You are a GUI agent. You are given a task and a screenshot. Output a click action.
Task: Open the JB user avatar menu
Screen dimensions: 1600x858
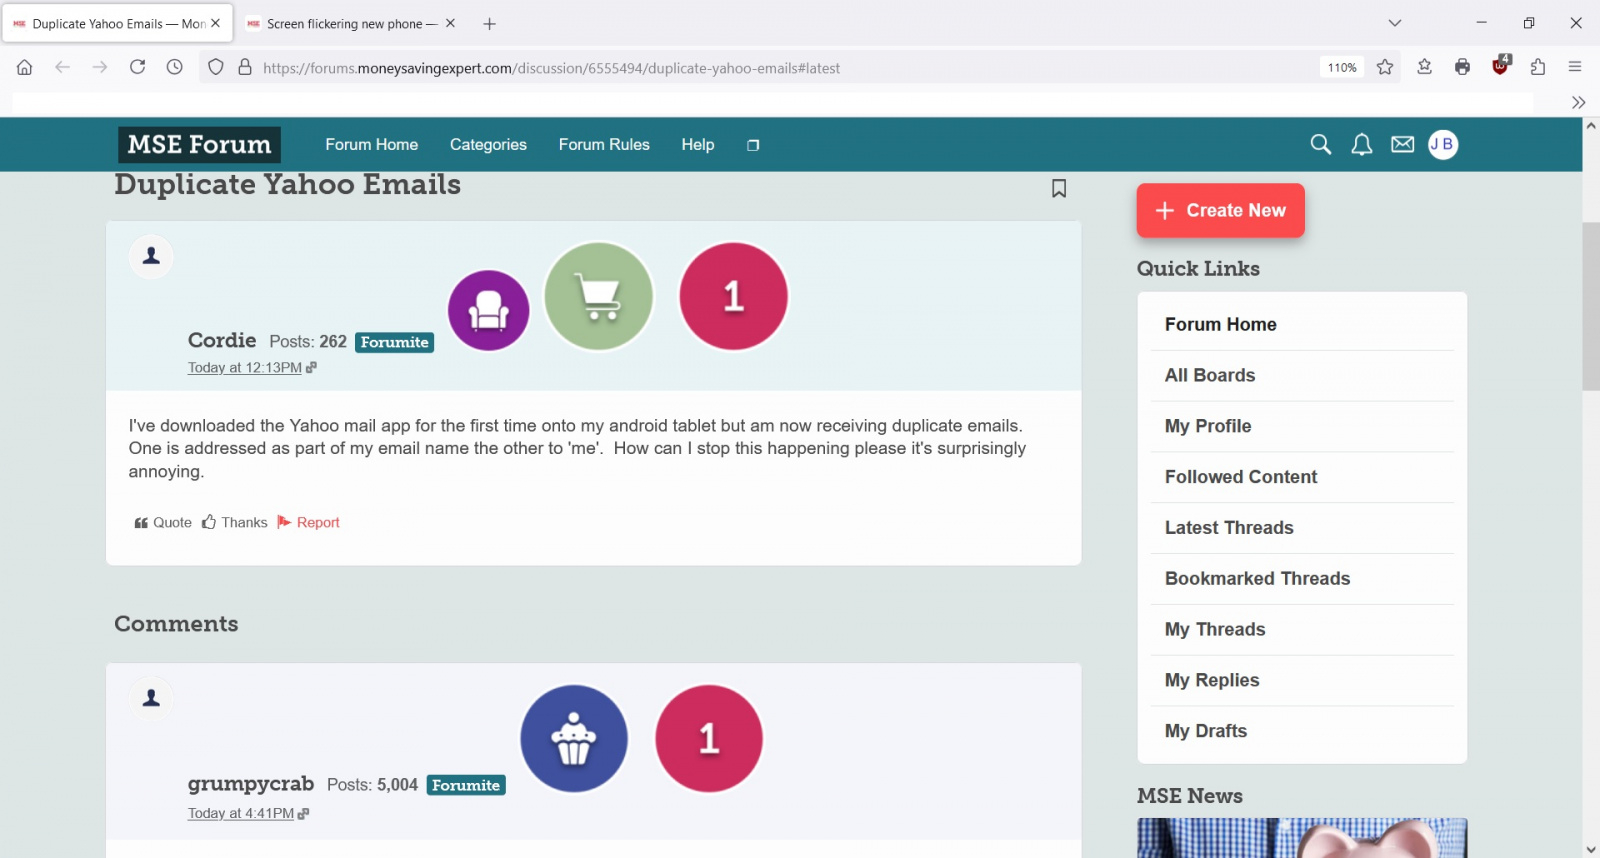point(1442,145)
